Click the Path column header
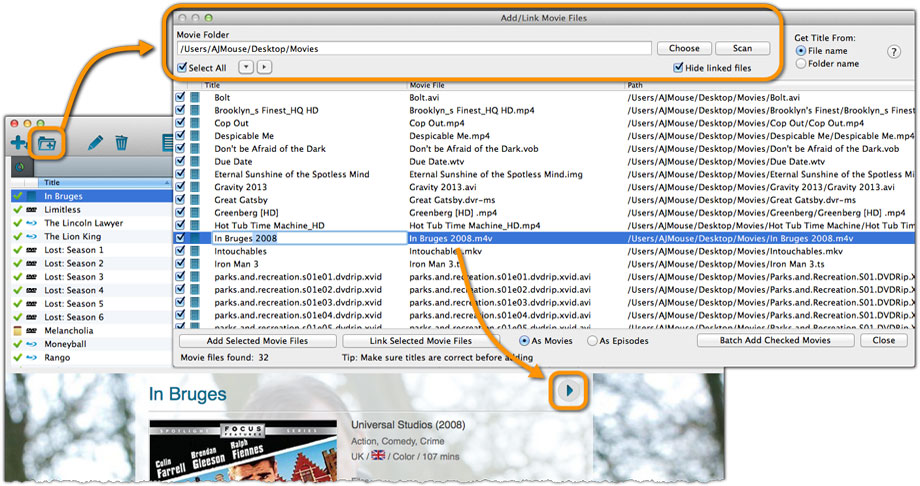Image resolution: width=920 pixels, height=486 pixels. tap(770, 85)
